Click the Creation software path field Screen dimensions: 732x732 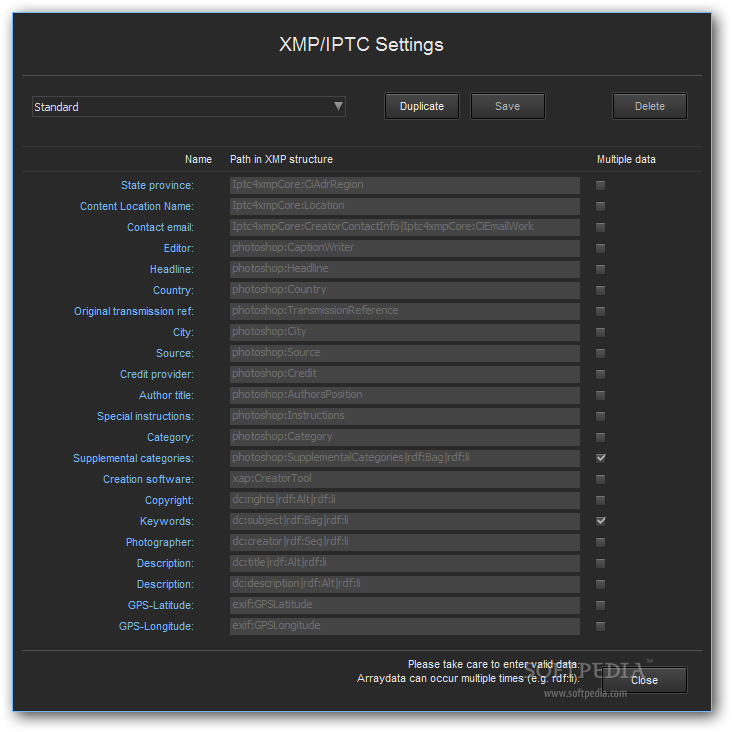[x=405, y=479]
